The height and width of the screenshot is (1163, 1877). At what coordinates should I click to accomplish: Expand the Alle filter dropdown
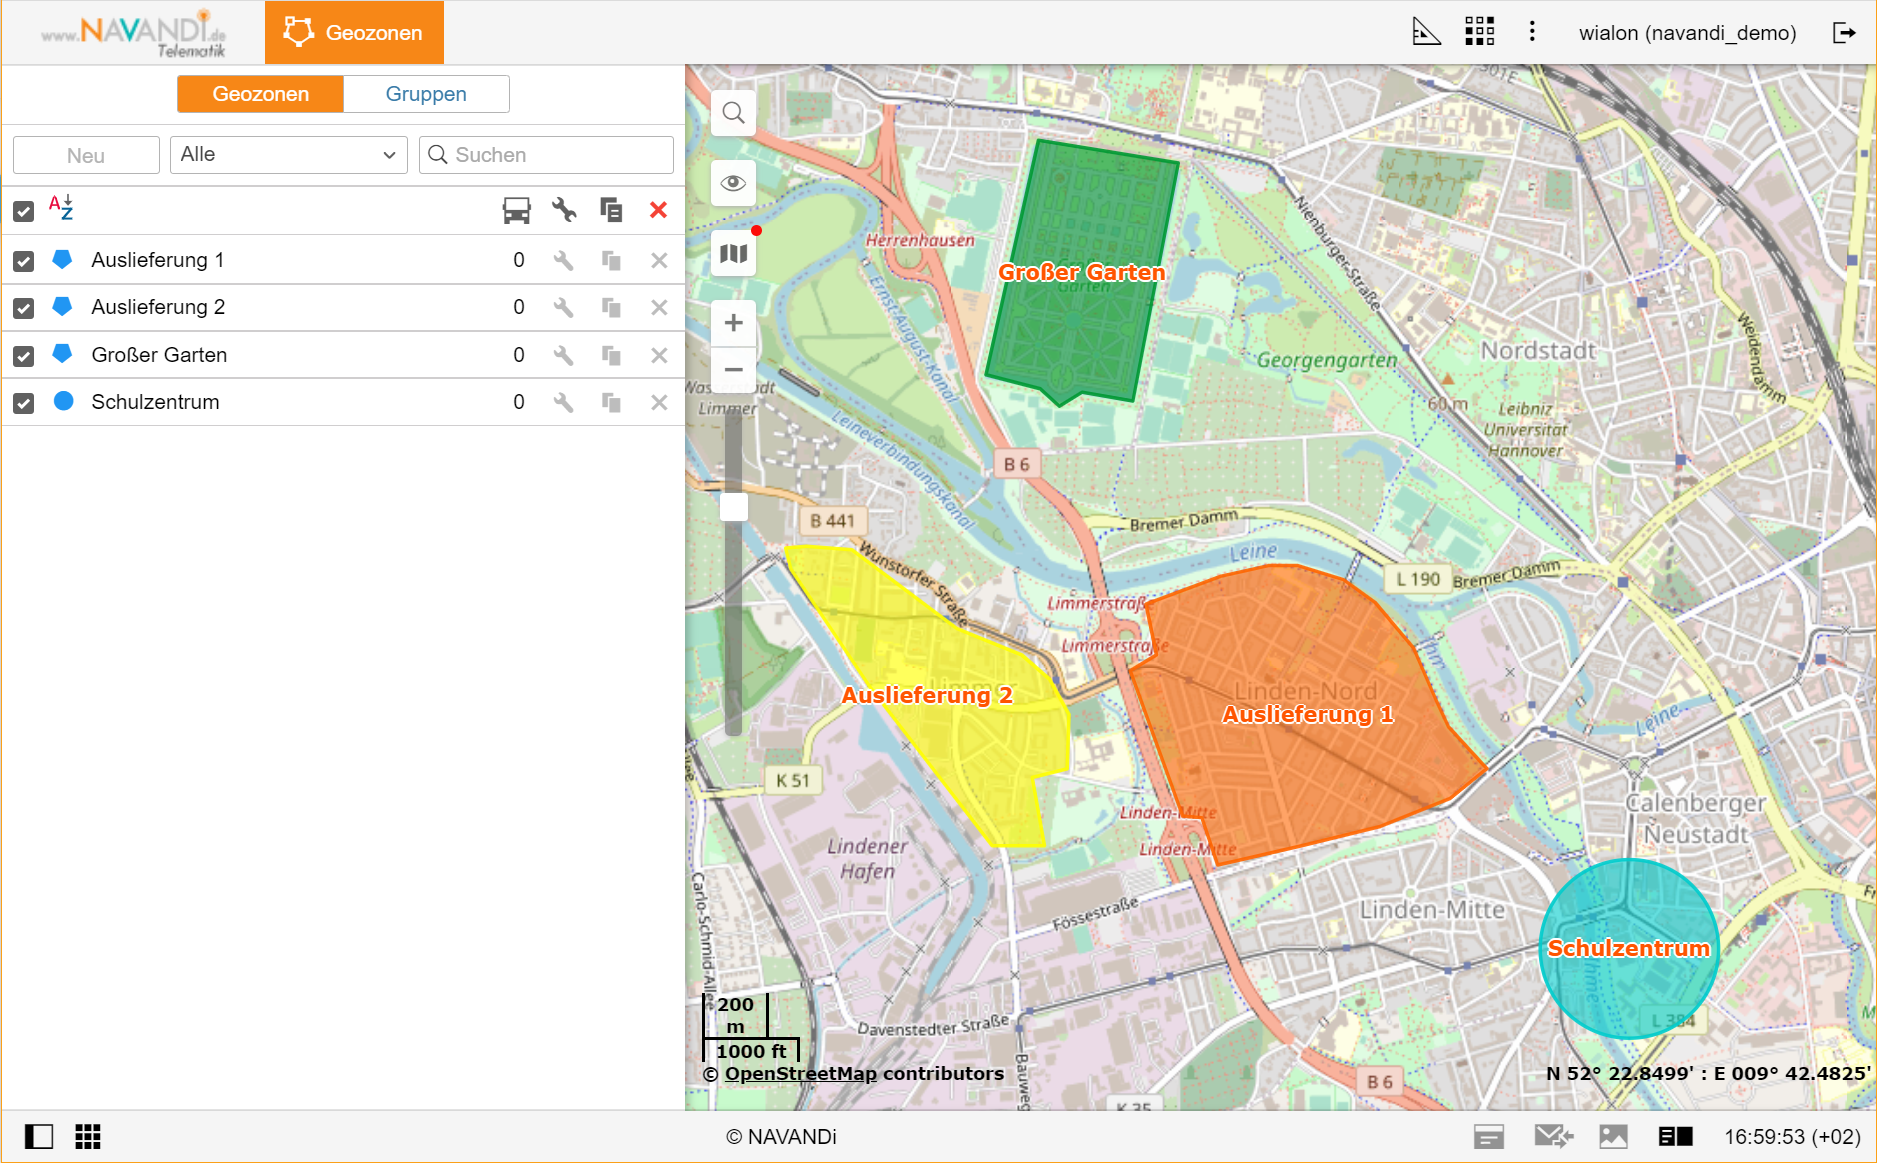[x=288, y=155]
